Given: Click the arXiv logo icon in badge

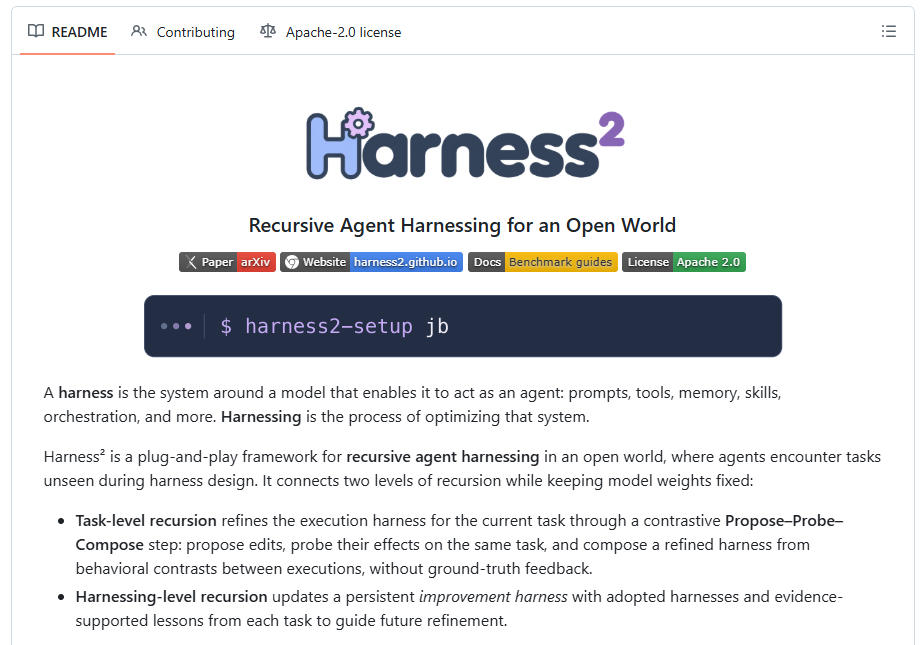Looking at the screenshot, I should (191, 262).
